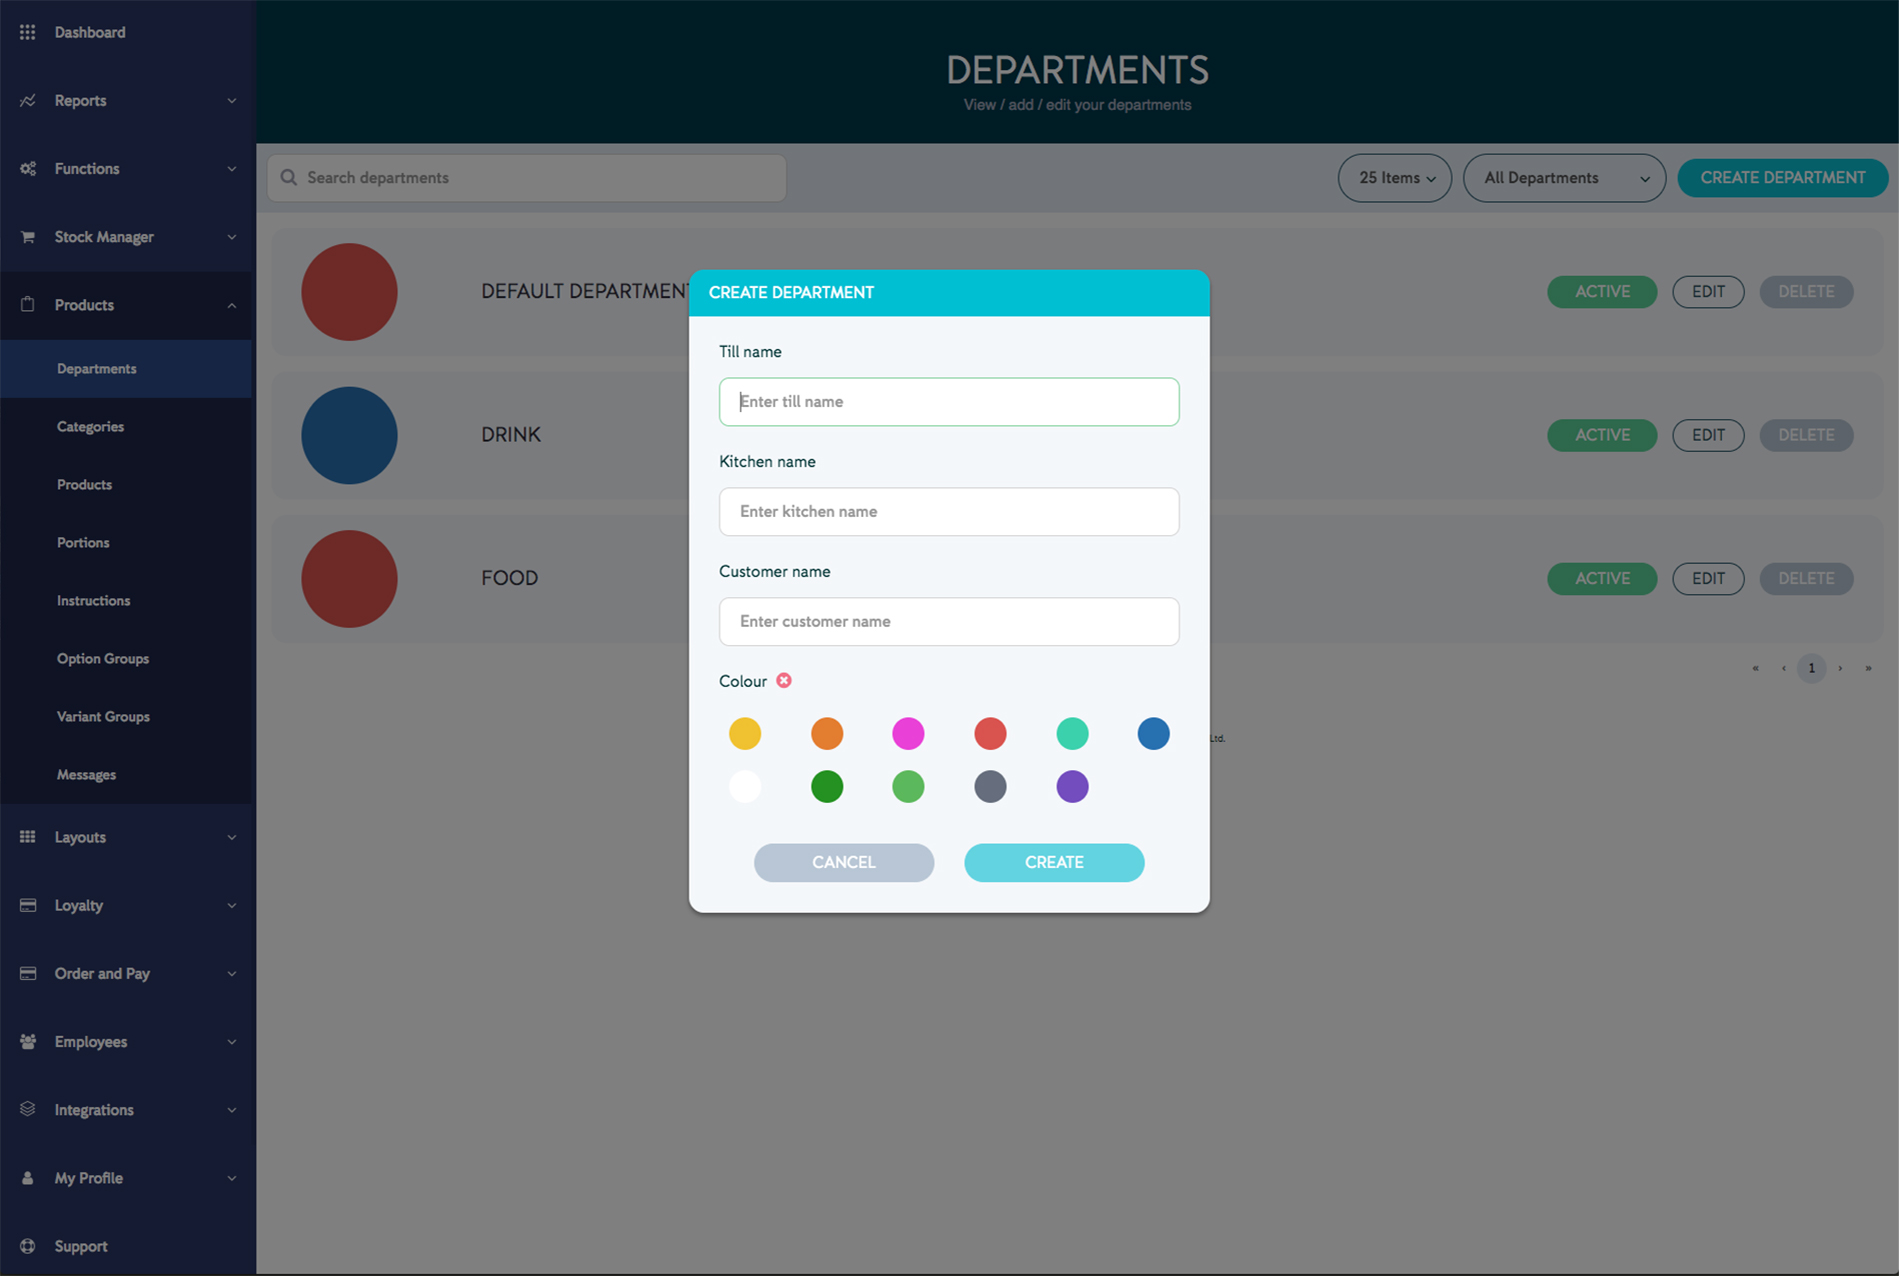Click EDIT for DRINK department
This screenshot has height=1276, width=1899.
pyautogui.click(x=1708, y=435)
